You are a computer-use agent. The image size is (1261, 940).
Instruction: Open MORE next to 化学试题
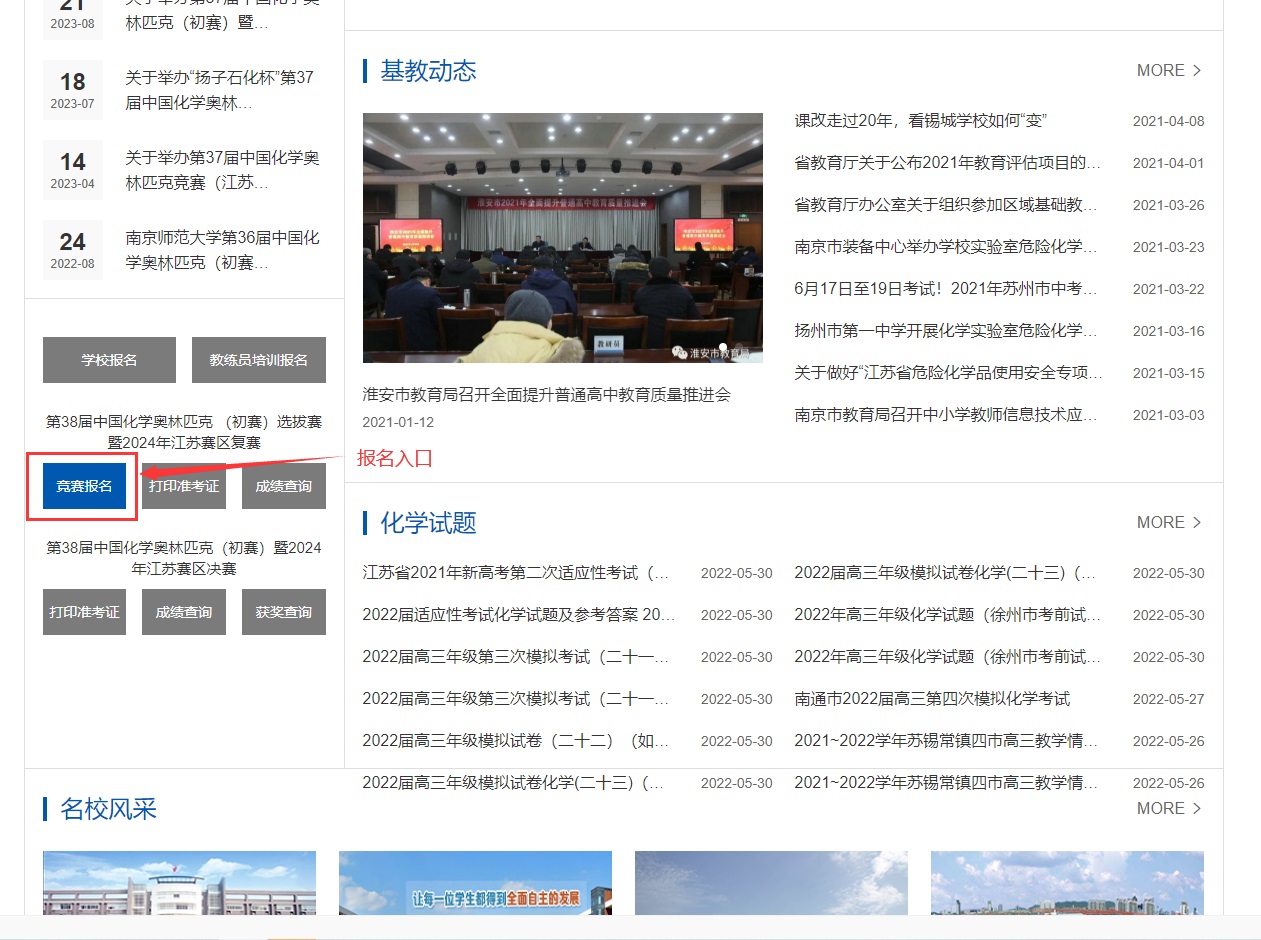[x=1169, y=522]
